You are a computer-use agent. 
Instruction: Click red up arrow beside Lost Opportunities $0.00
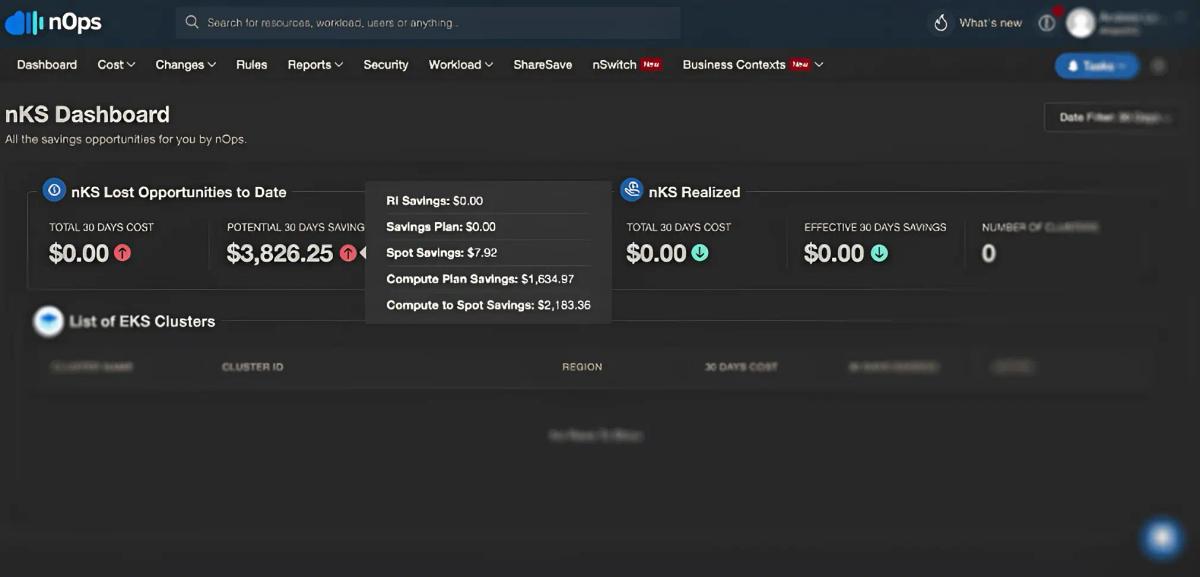click(x=122, y=254)
